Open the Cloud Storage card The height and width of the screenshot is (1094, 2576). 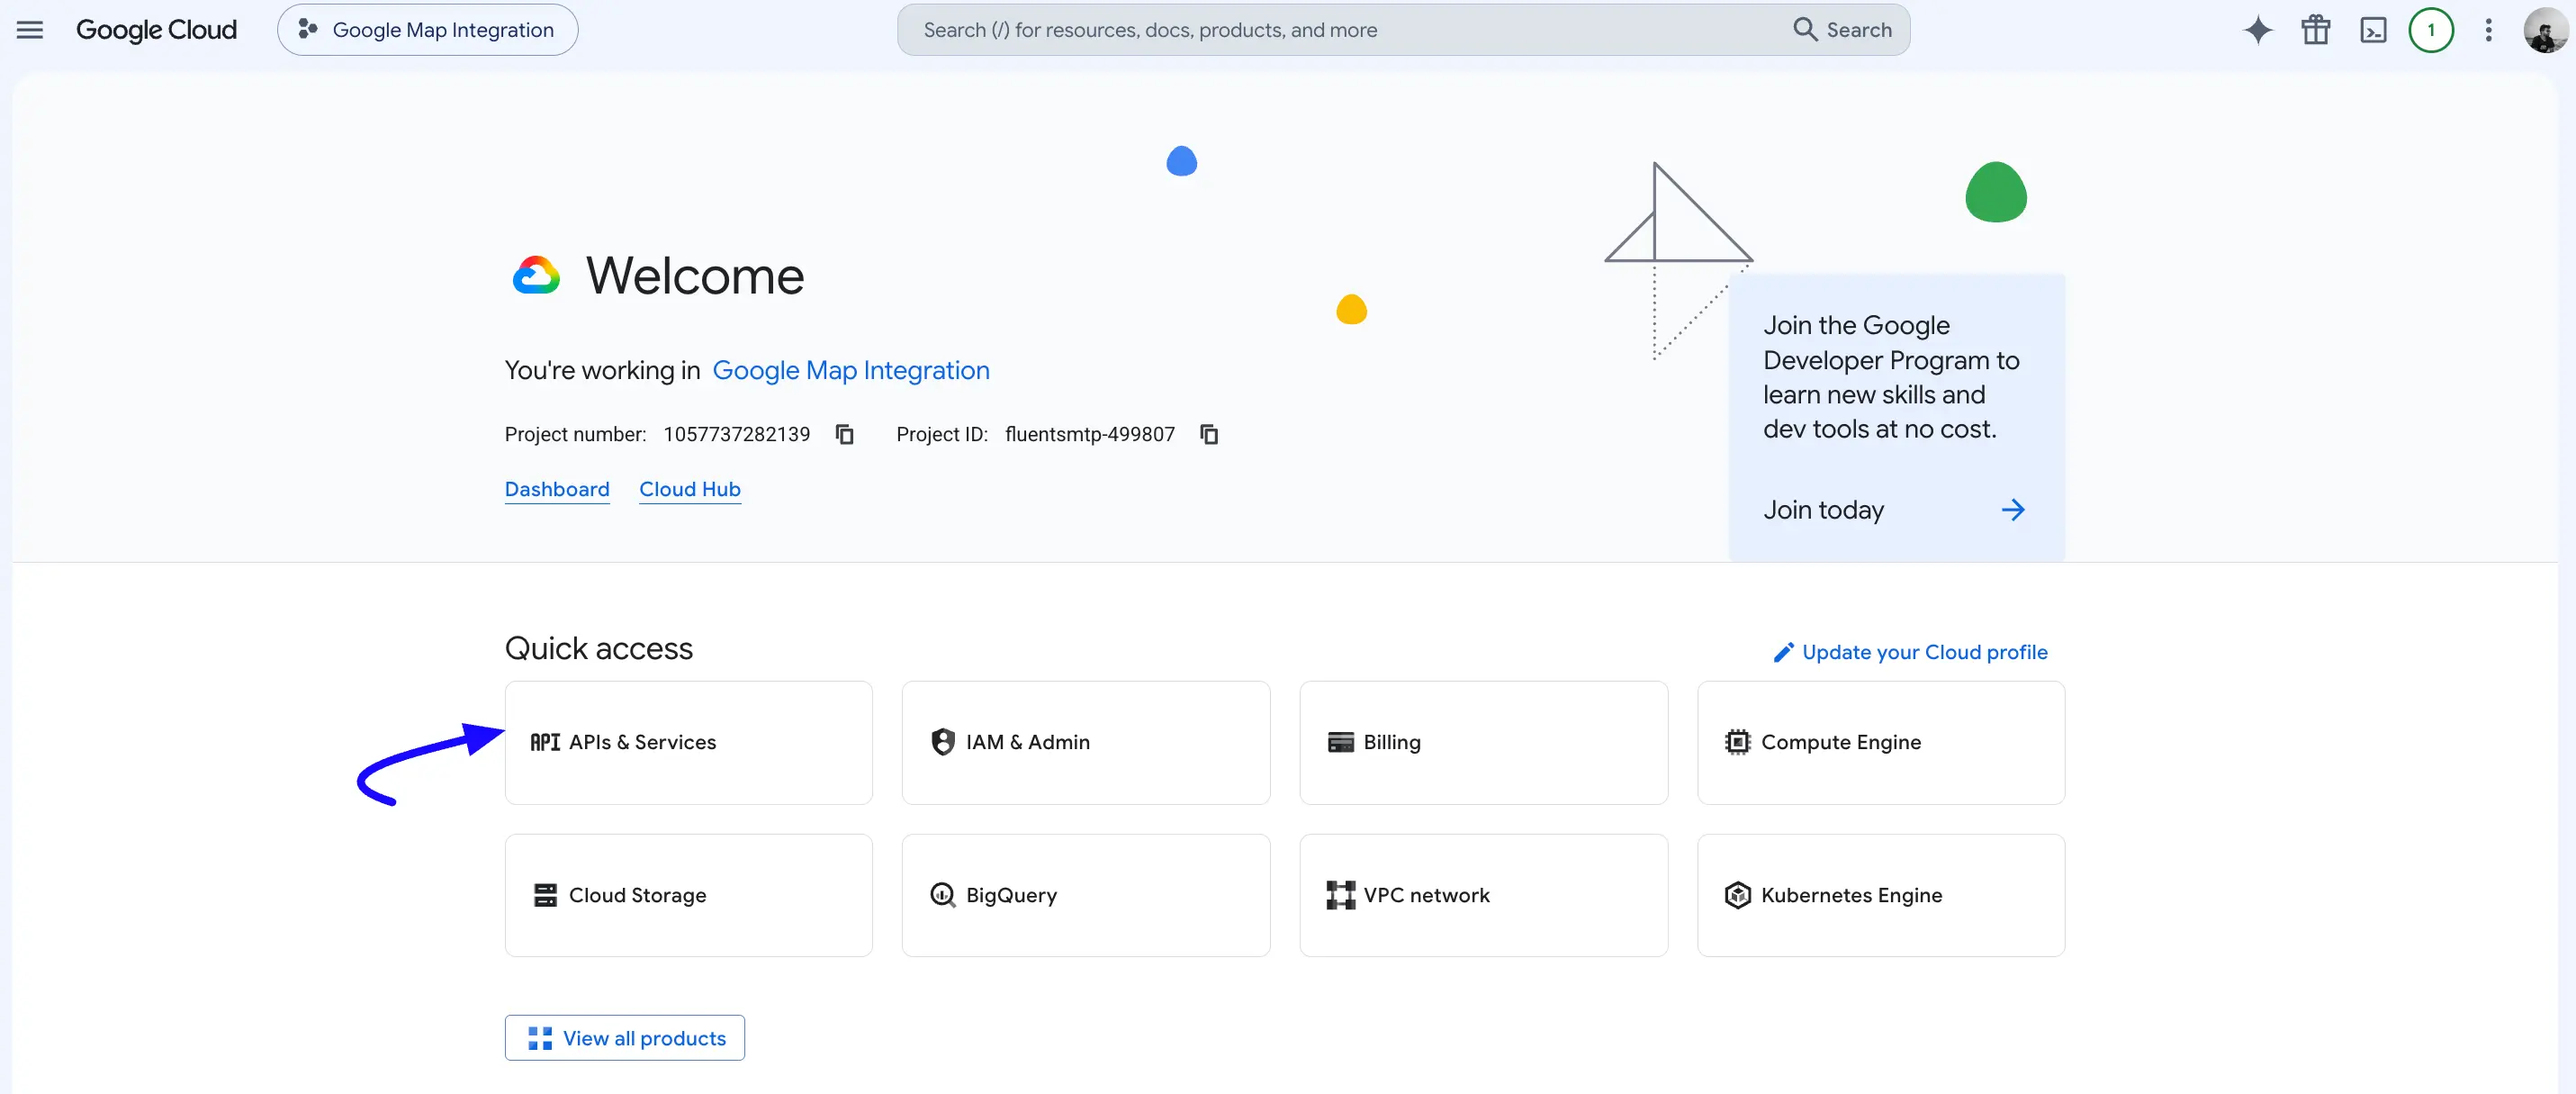tap(689, 896)
